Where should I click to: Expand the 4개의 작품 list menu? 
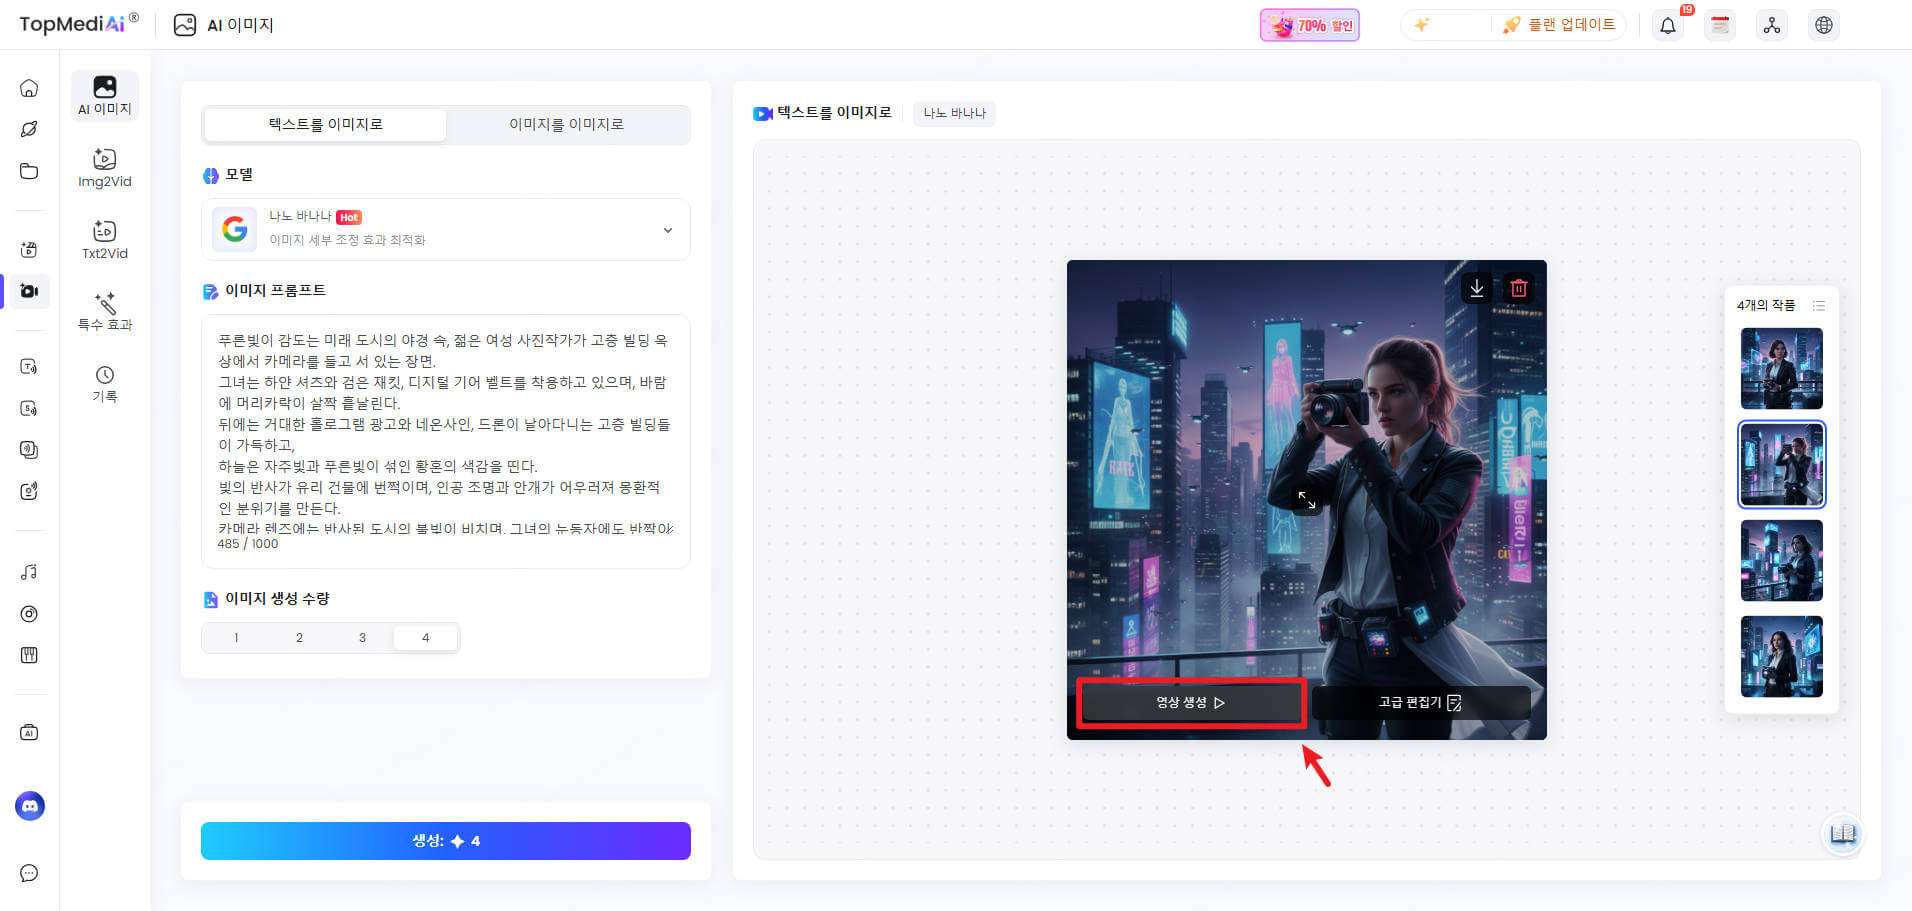tap(1818, 305)
